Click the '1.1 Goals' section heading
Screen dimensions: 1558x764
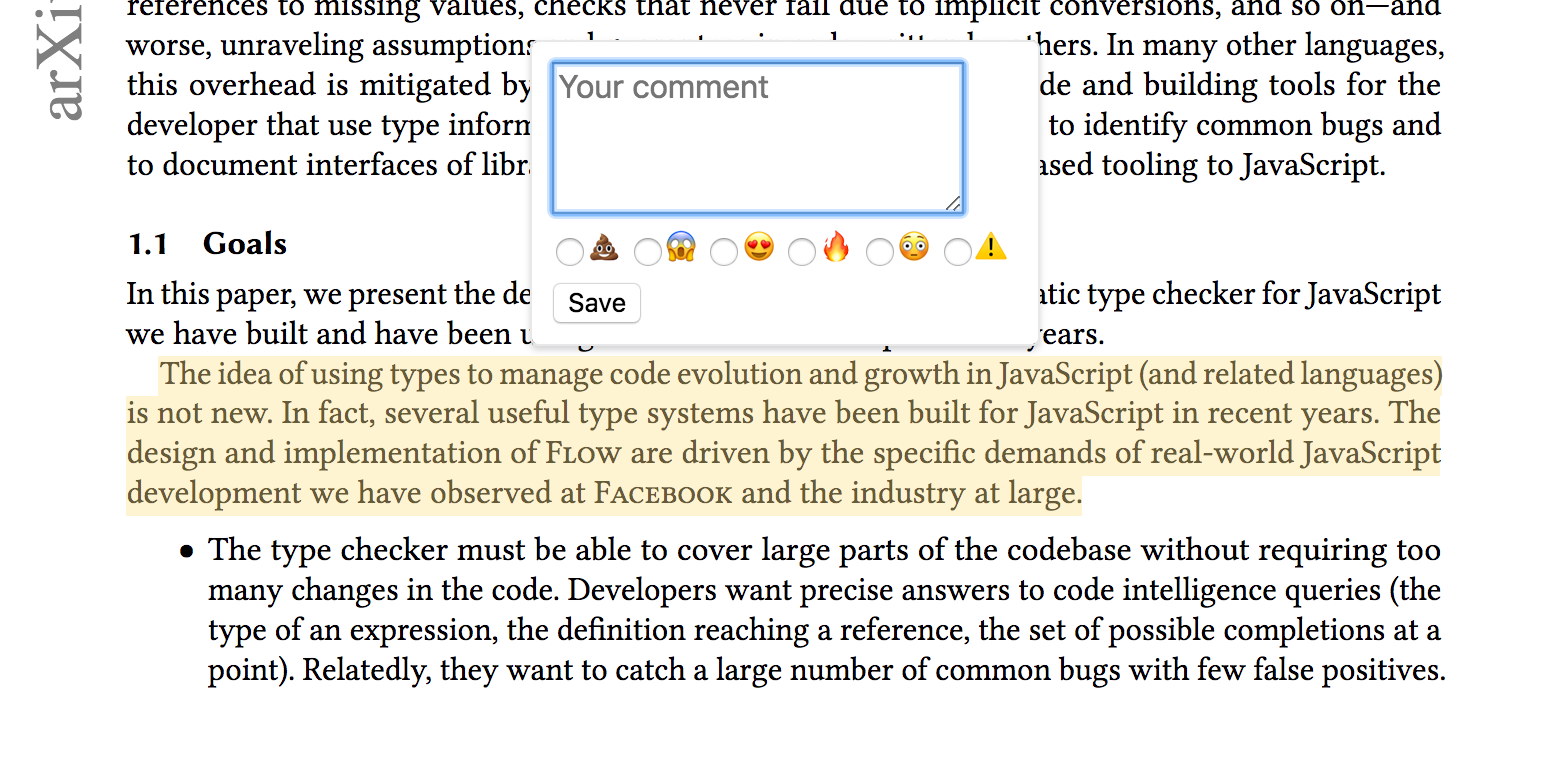pos(207,244)
